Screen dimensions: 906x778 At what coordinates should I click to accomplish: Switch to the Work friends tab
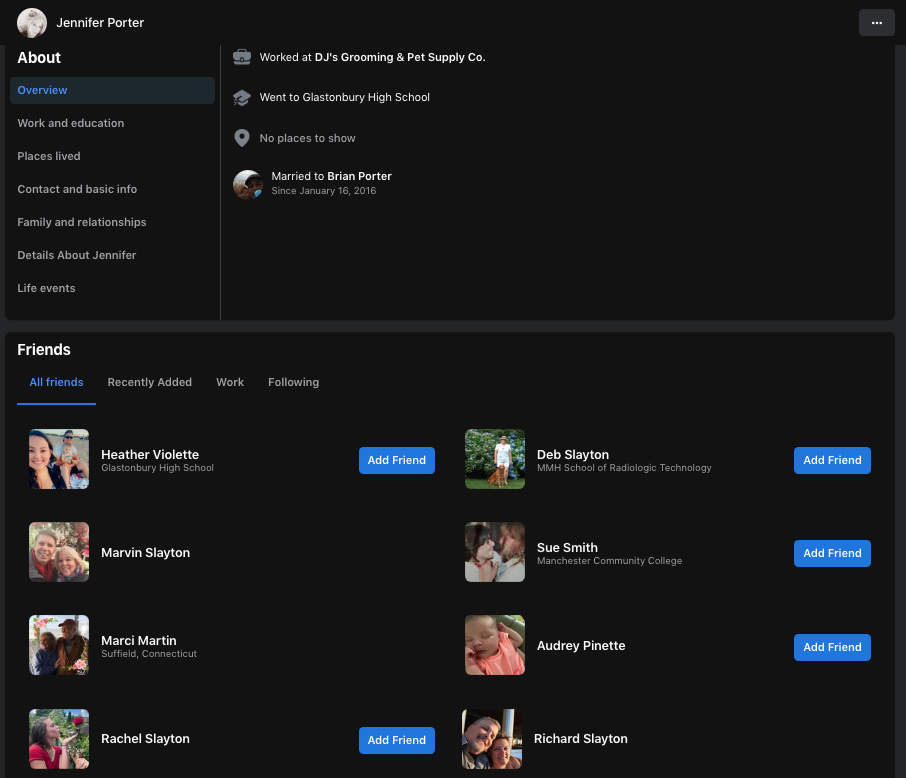click(230, 382)
